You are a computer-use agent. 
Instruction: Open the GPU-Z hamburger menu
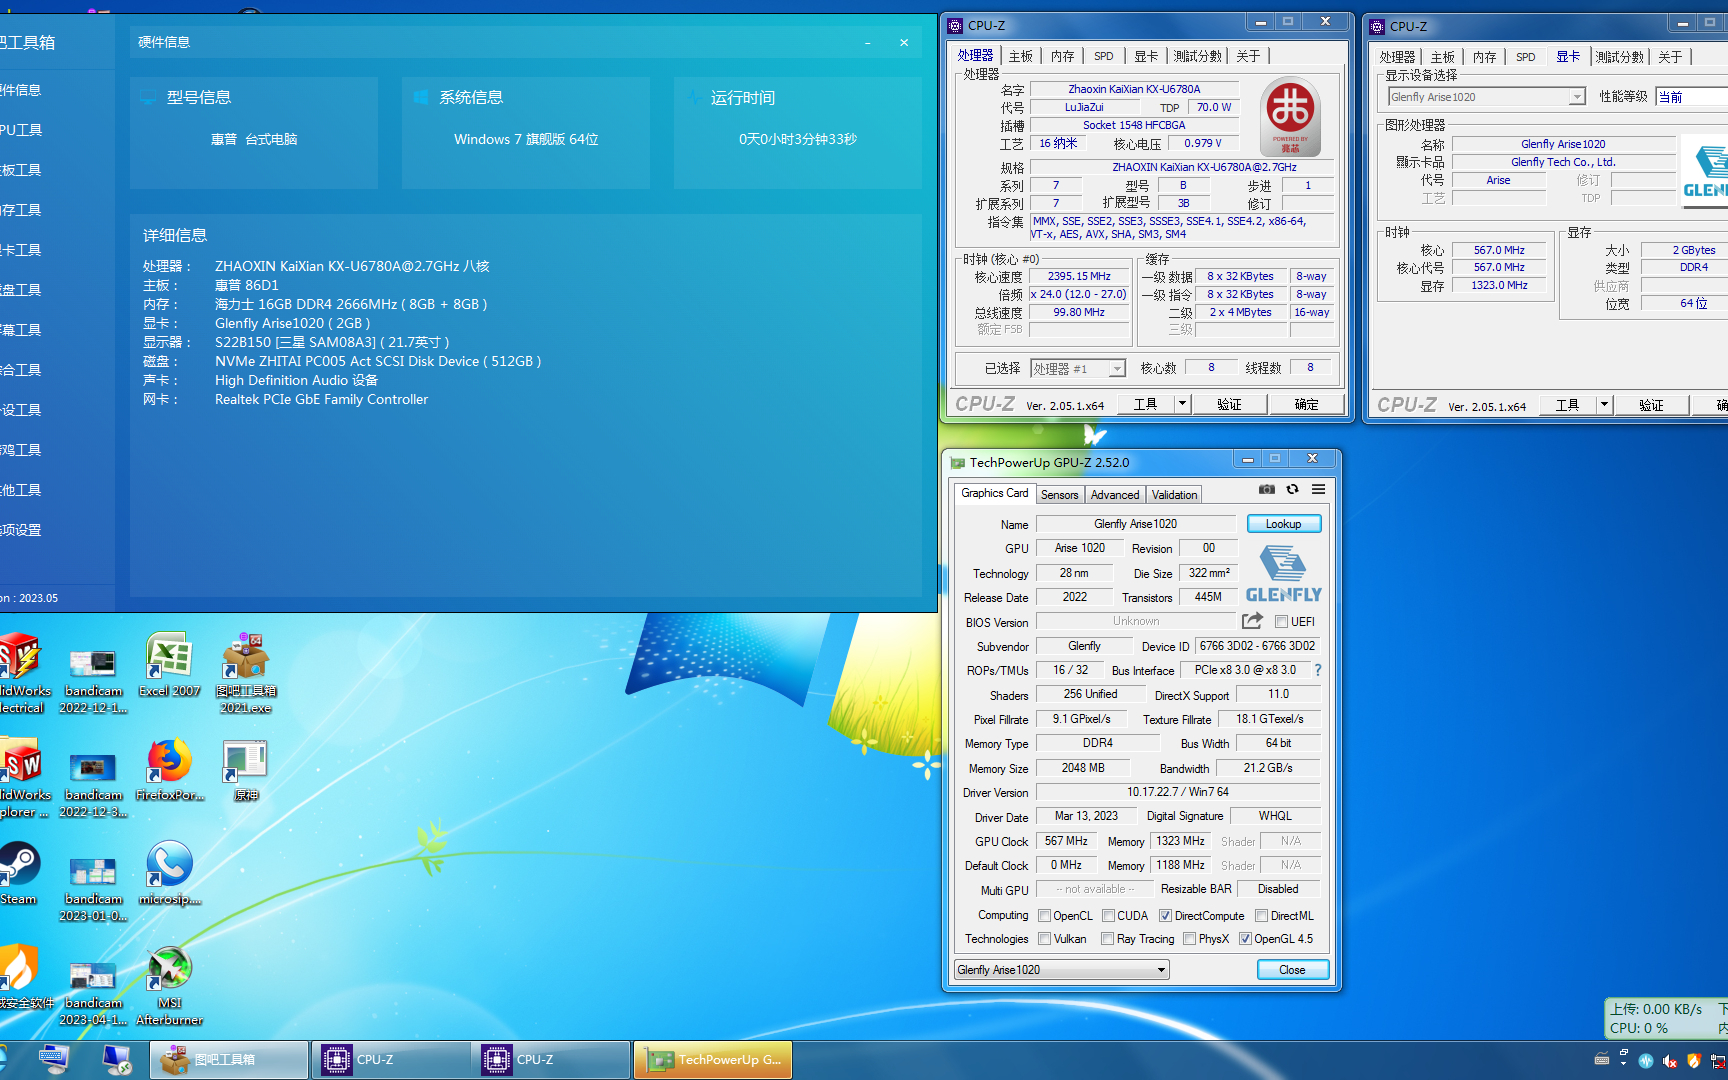click(1318, 489)
